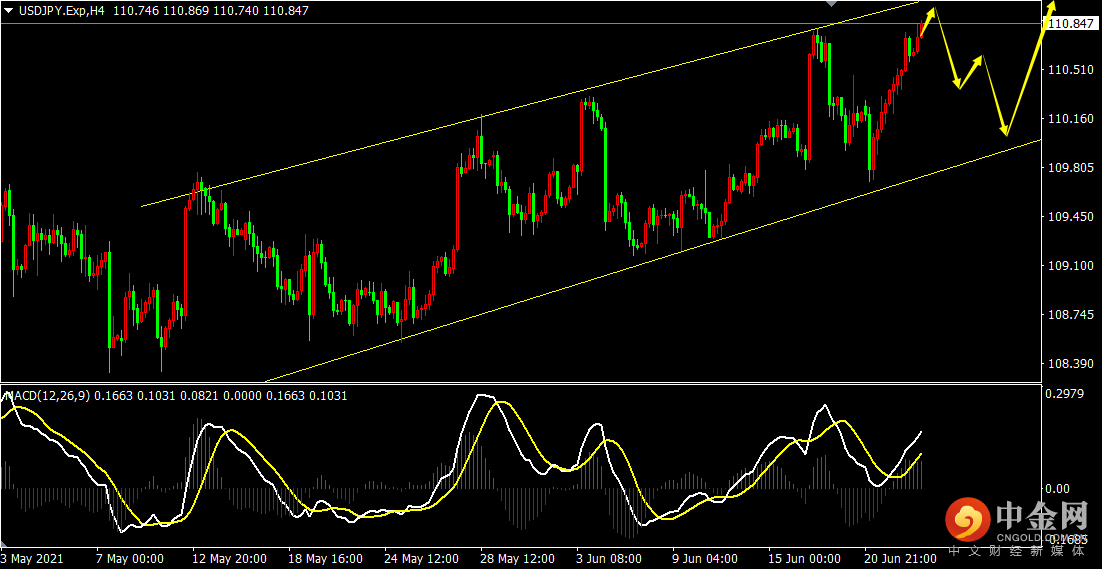Click the 0.0000 value in MACD header
This screenshot has width=1102, height=569.
(x=240, y=396)
